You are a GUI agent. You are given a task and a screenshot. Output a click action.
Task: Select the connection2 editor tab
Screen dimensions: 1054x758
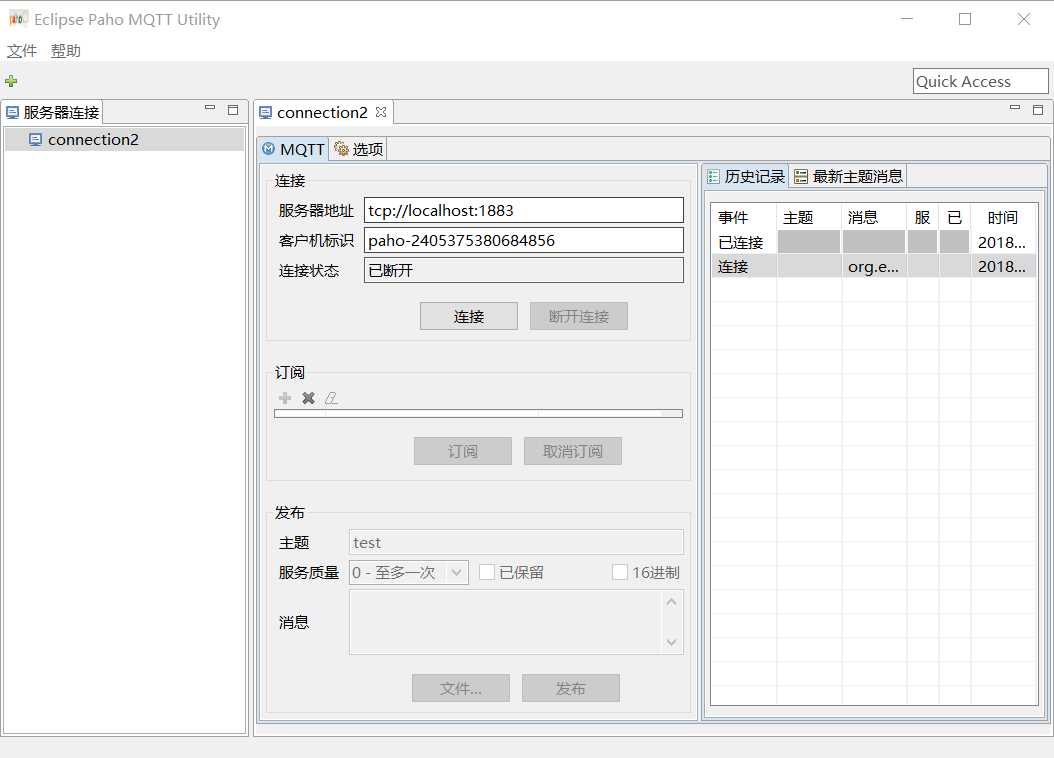tap(323, 112)
